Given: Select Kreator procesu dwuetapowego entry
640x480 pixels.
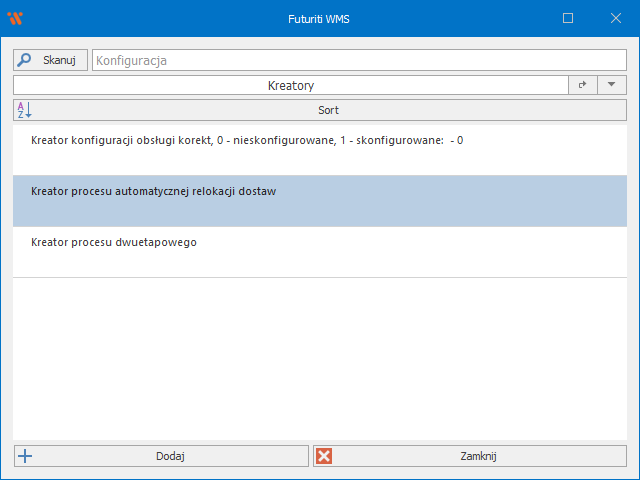Looking at the screenshot, I should coord(113,242).
